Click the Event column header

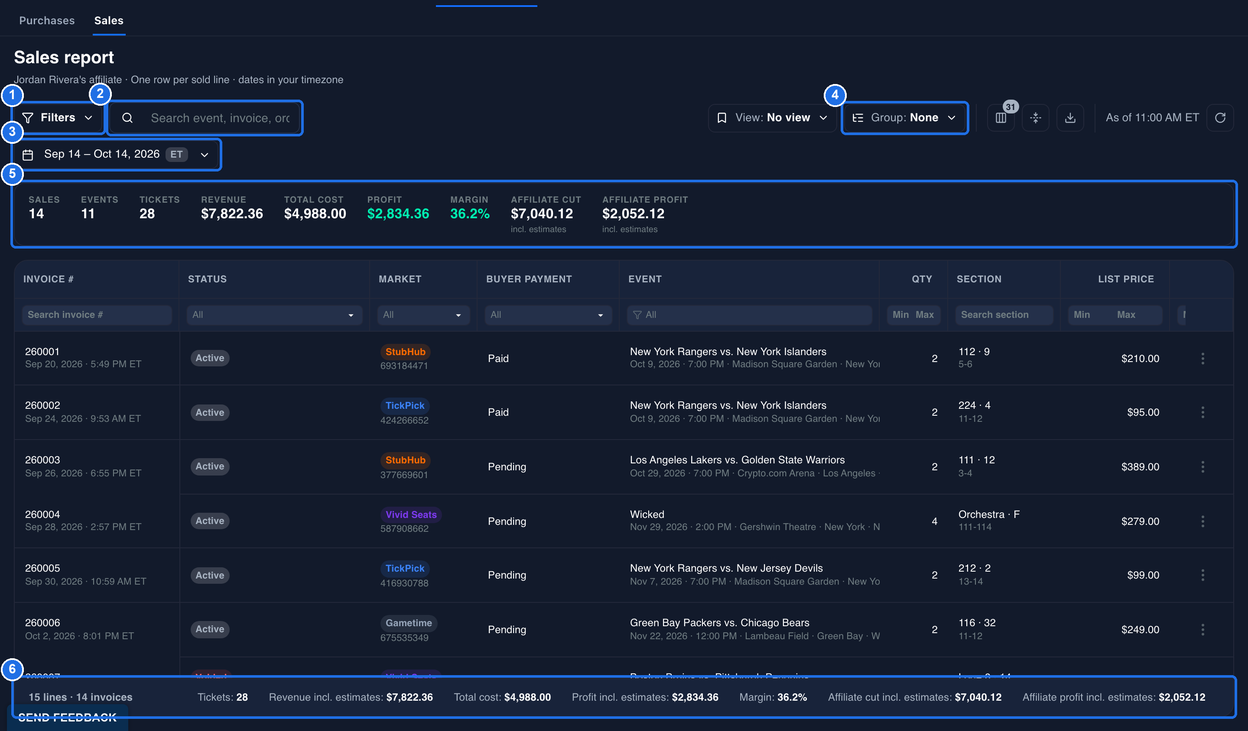pos(645,279)
